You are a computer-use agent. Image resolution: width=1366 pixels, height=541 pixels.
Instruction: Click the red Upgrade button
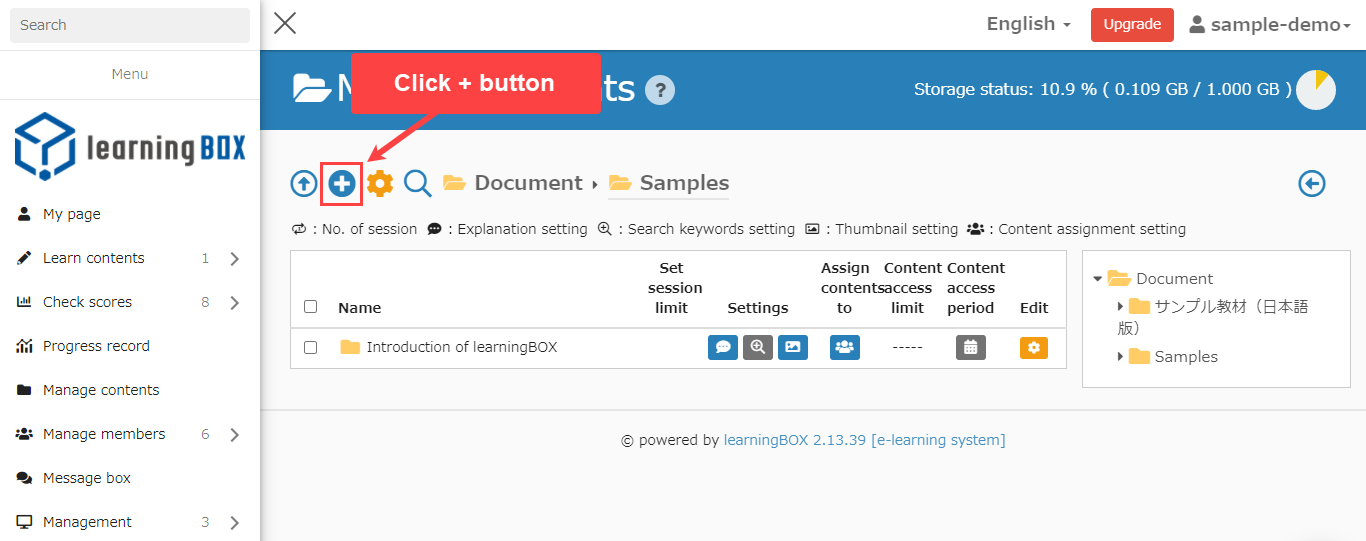click(x=1132, y=24)
